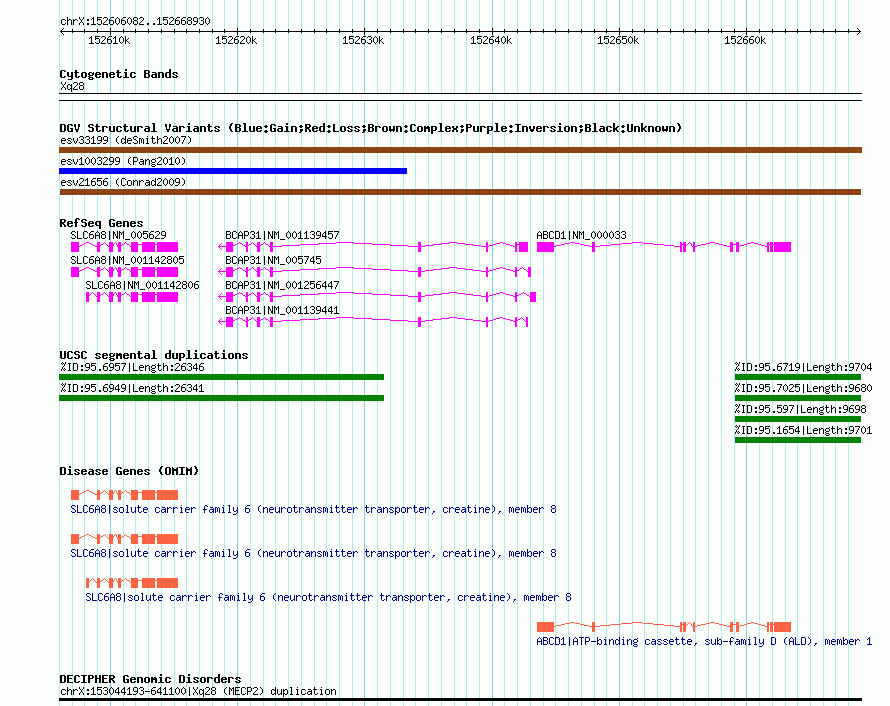The height and width of the screenshot is (706, 890).
Task: Select the black bar for the MECP2 duplication
Action: pos(460,700)
